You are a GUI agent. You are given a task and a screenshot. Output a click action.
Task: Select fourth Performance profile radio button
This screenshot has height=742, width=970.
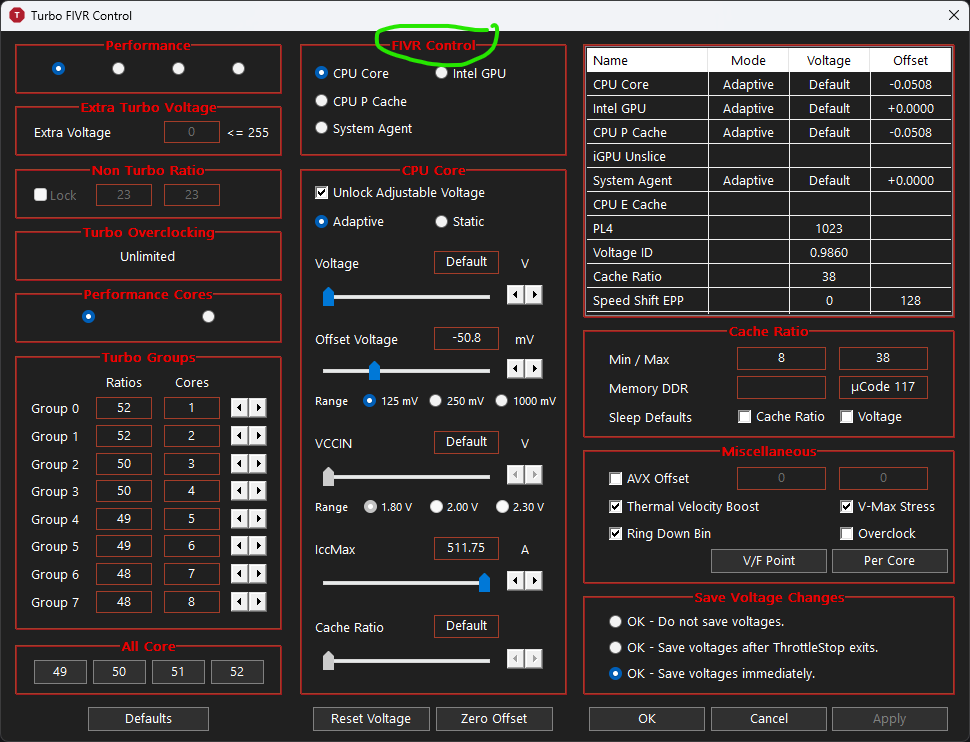[x=238, y=68]
